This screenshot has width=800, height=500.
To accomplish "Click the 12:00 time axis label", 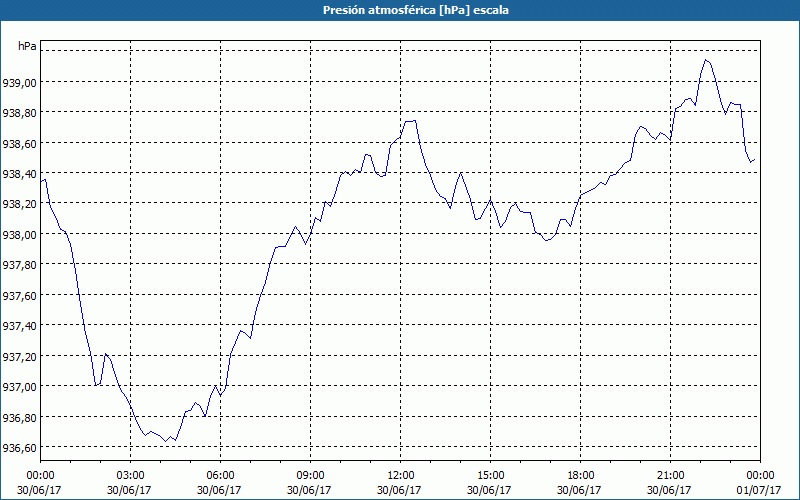I will pyautogui.click(x=400, y=476).
